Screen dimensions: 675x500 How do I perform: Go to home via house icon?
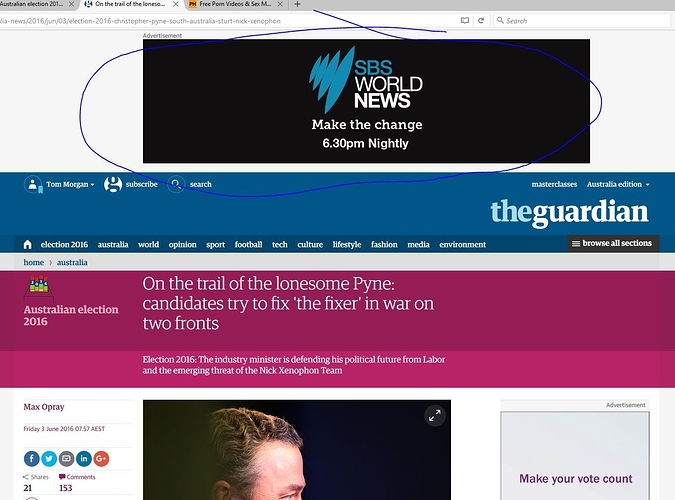28,245
